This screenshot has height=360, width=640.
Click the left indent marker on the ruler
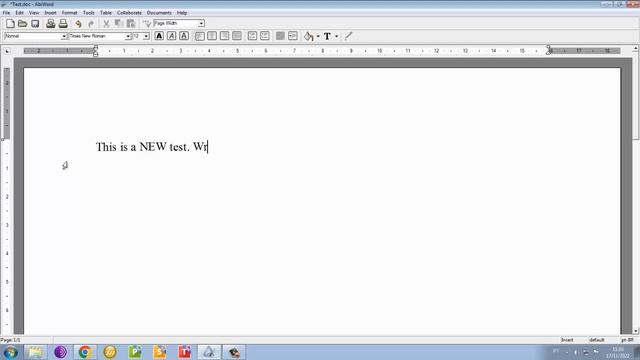(96, 51)
